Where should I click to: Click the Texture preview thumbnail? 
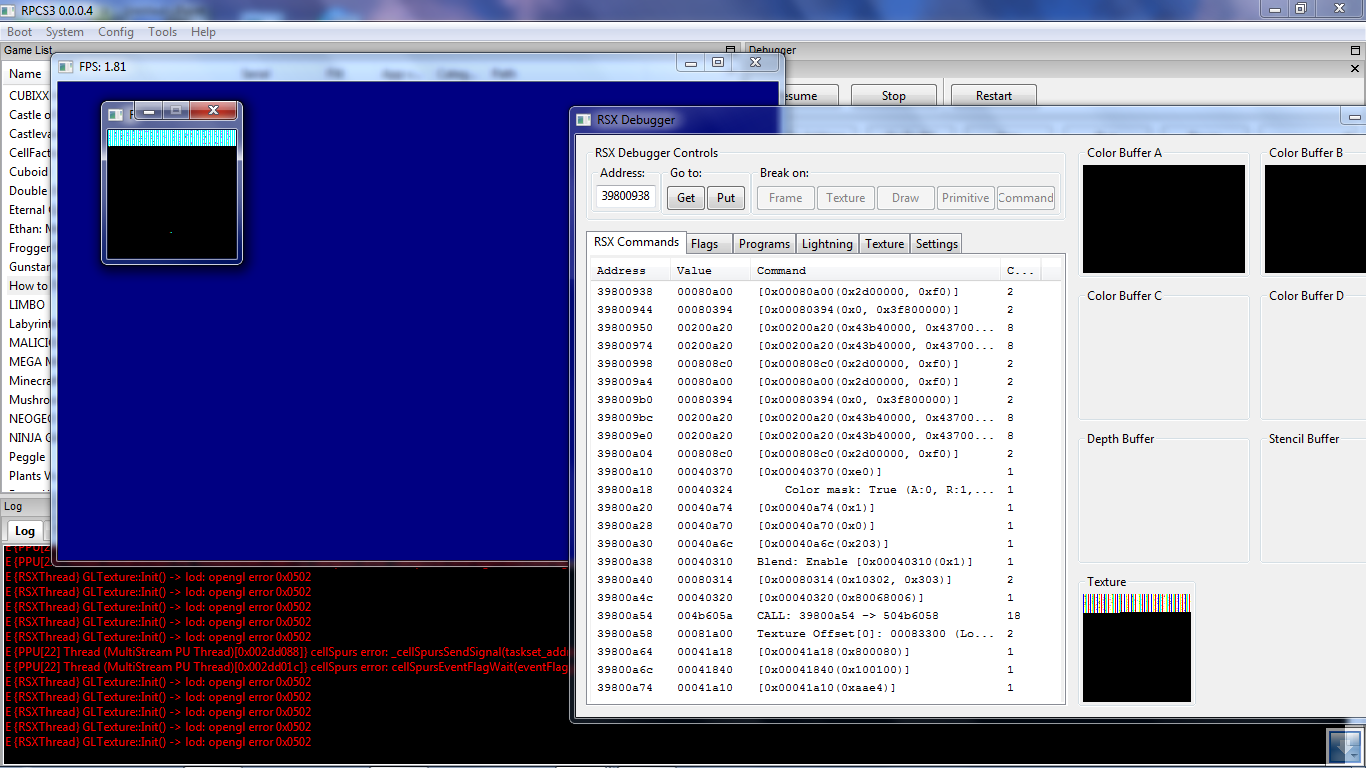click(x=1137, y=648)
